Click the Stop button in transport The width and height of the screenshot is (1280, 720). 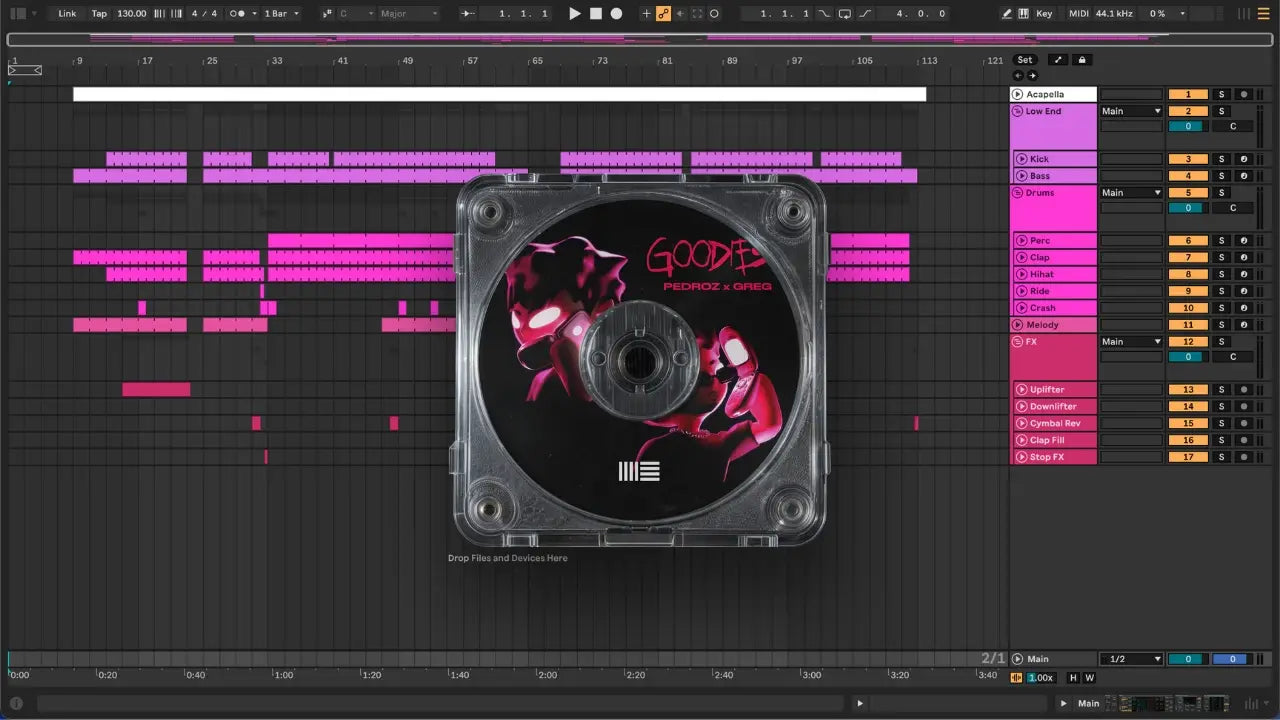pyautogui.click(x=595, y=14)
